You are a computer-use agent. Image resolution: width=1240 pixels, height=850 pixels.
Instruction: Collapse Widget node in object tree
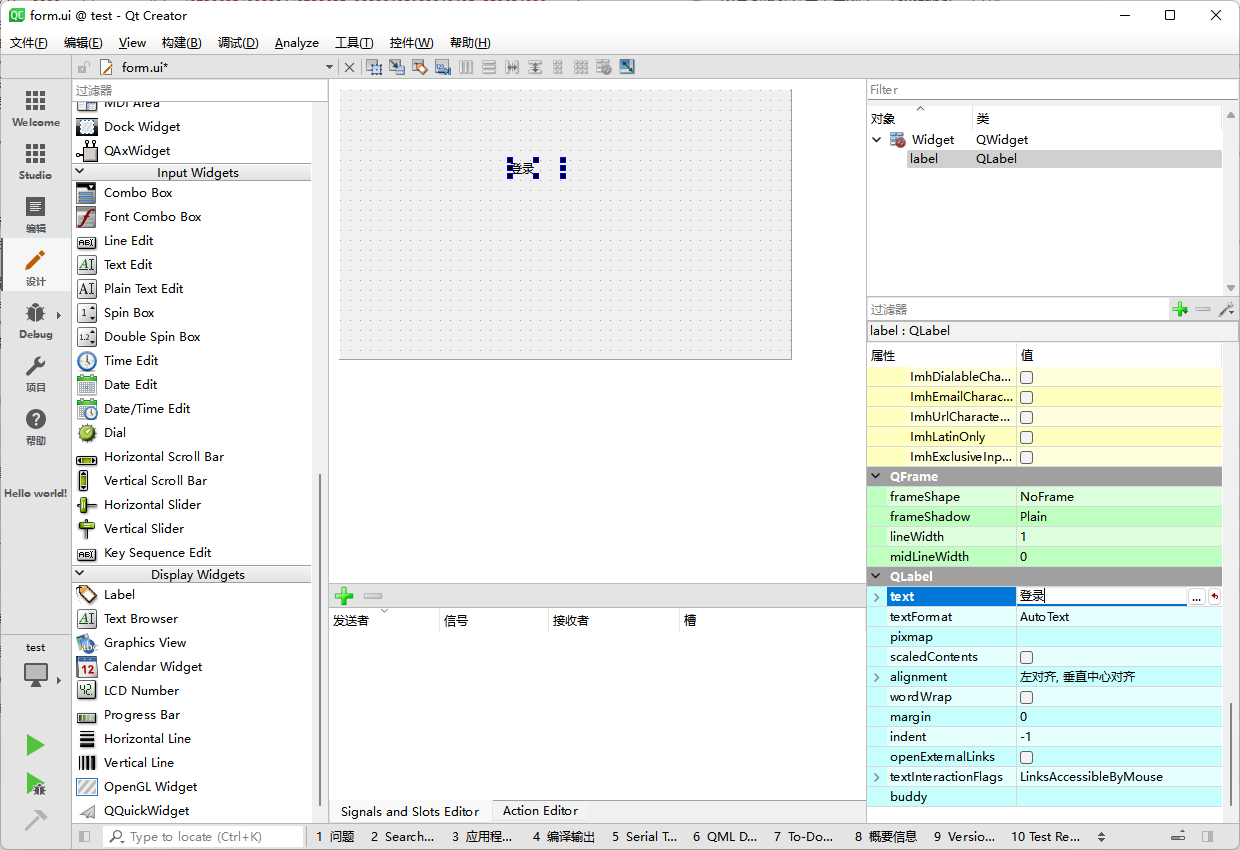(877, 140)
